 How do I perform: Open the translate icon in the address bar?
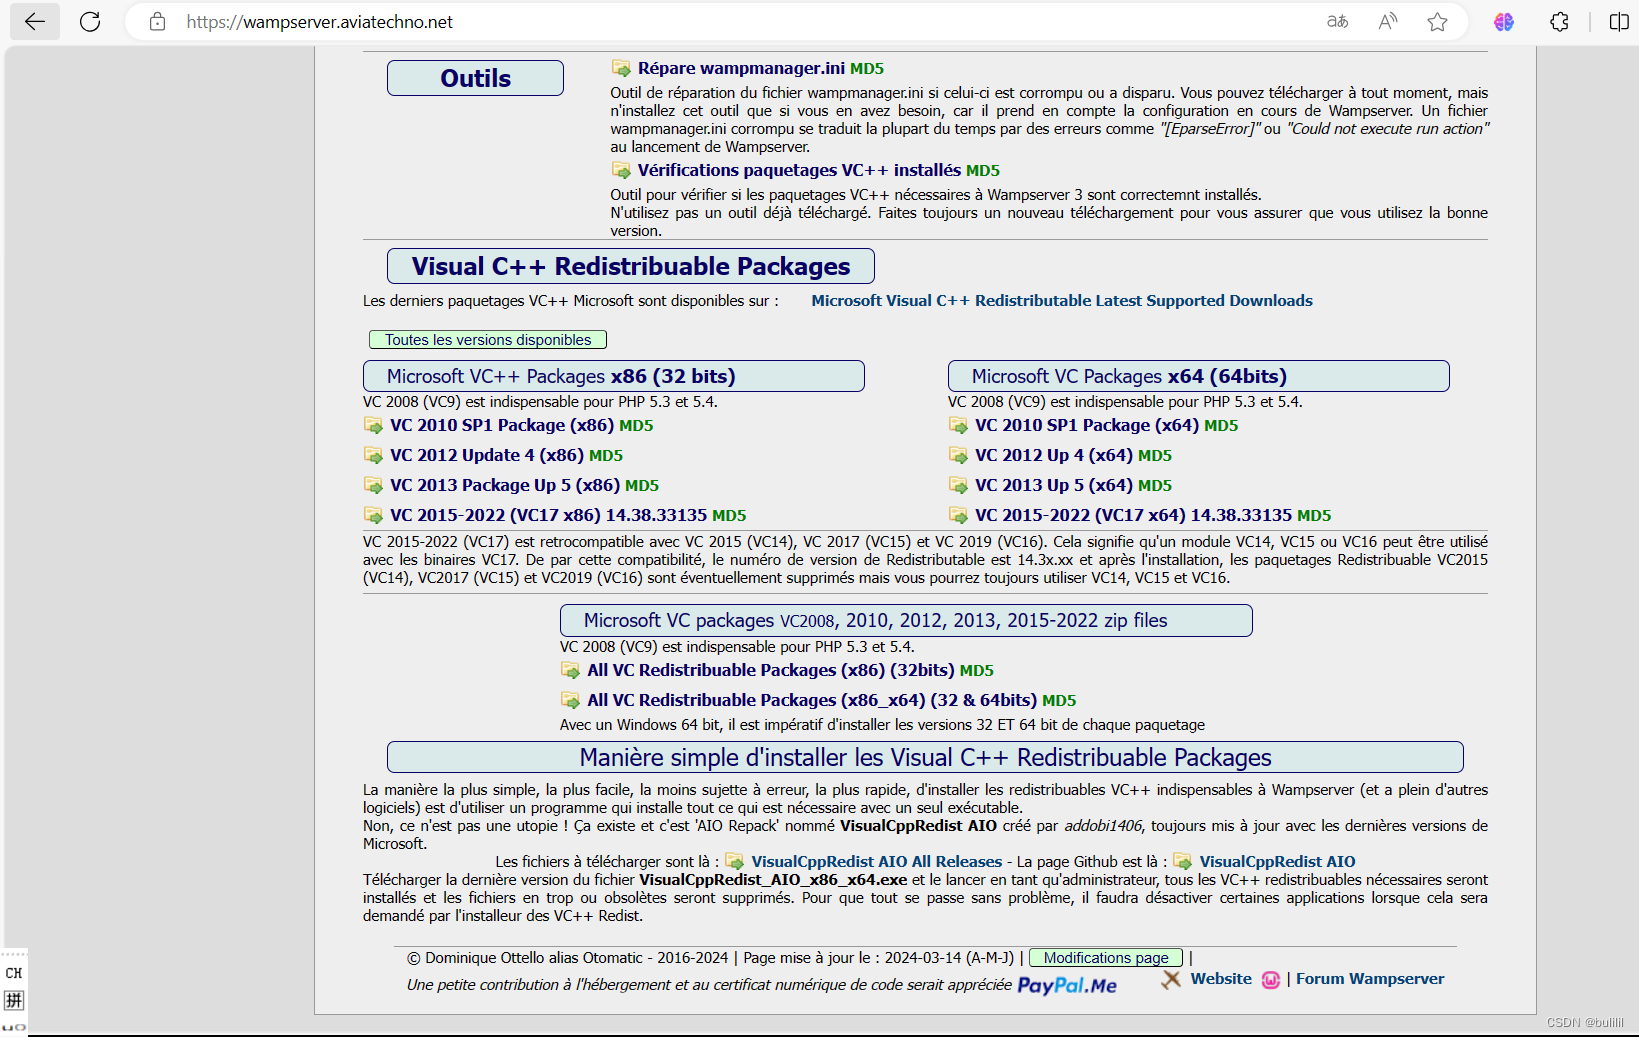pyautogui.click(x=1337, y=21)
